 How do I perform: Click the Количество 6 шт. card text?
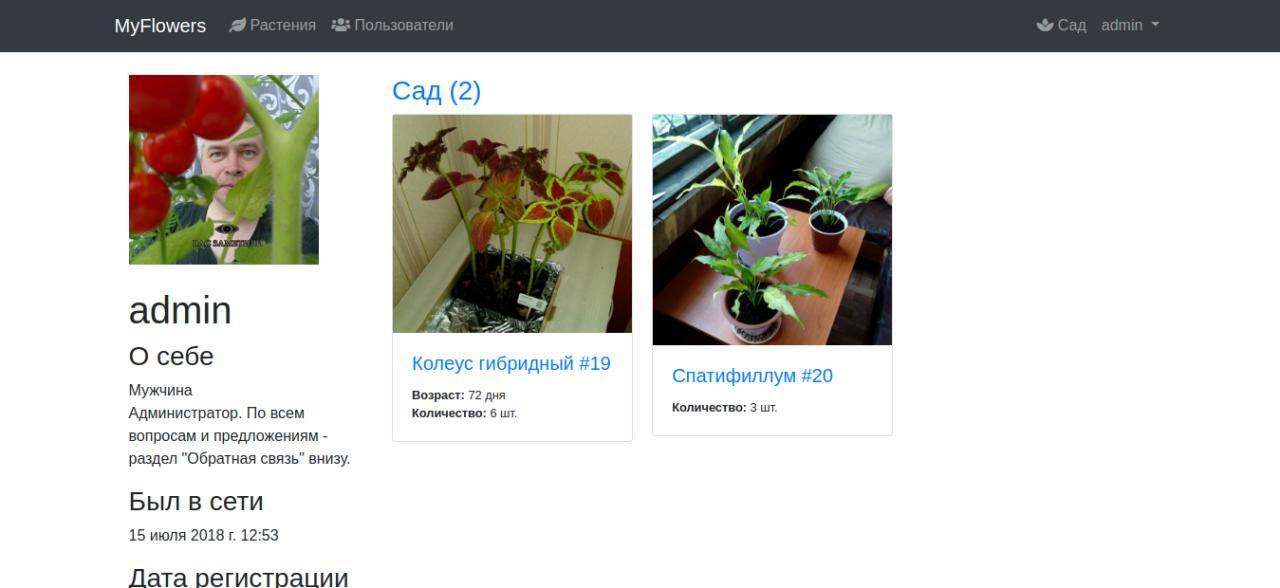point(464,413)
